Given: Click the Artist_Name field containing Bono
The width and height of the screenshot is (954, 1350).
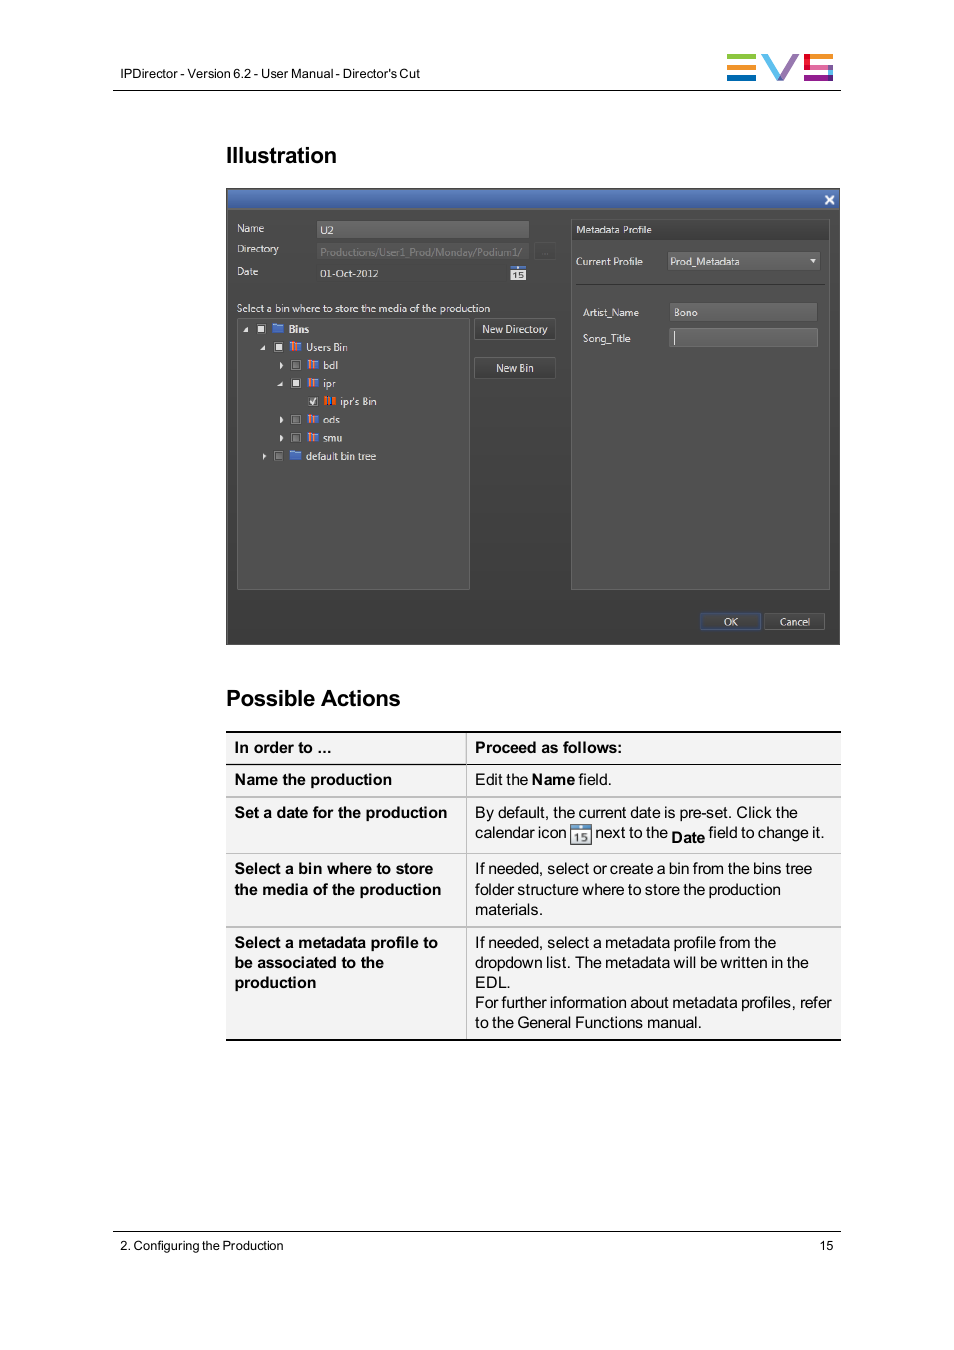Looking at the screenshot, I should 743,312.
